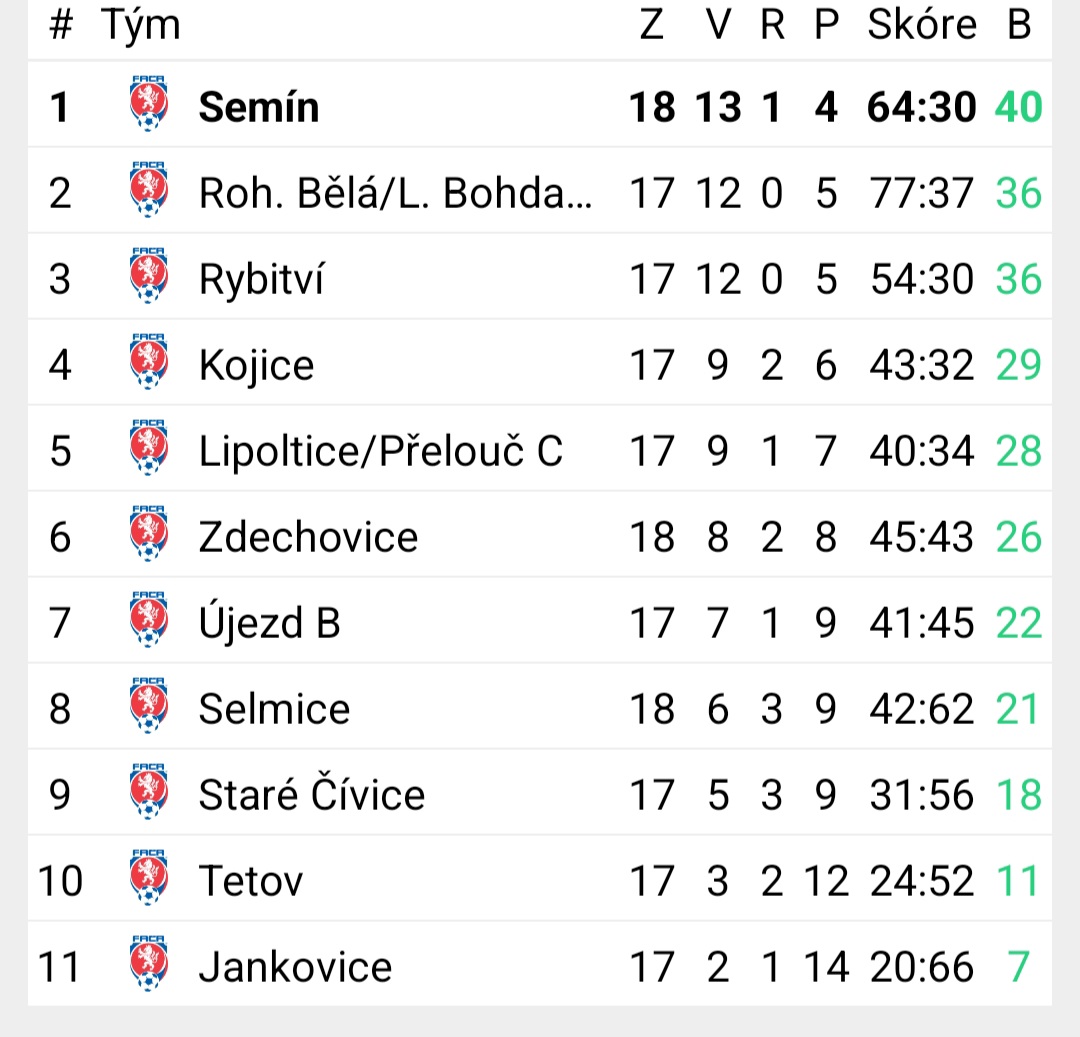Tap the Zdechovice team crest icon
The height and width of the screenshot is (1037, 1080).
coord(148,534)
